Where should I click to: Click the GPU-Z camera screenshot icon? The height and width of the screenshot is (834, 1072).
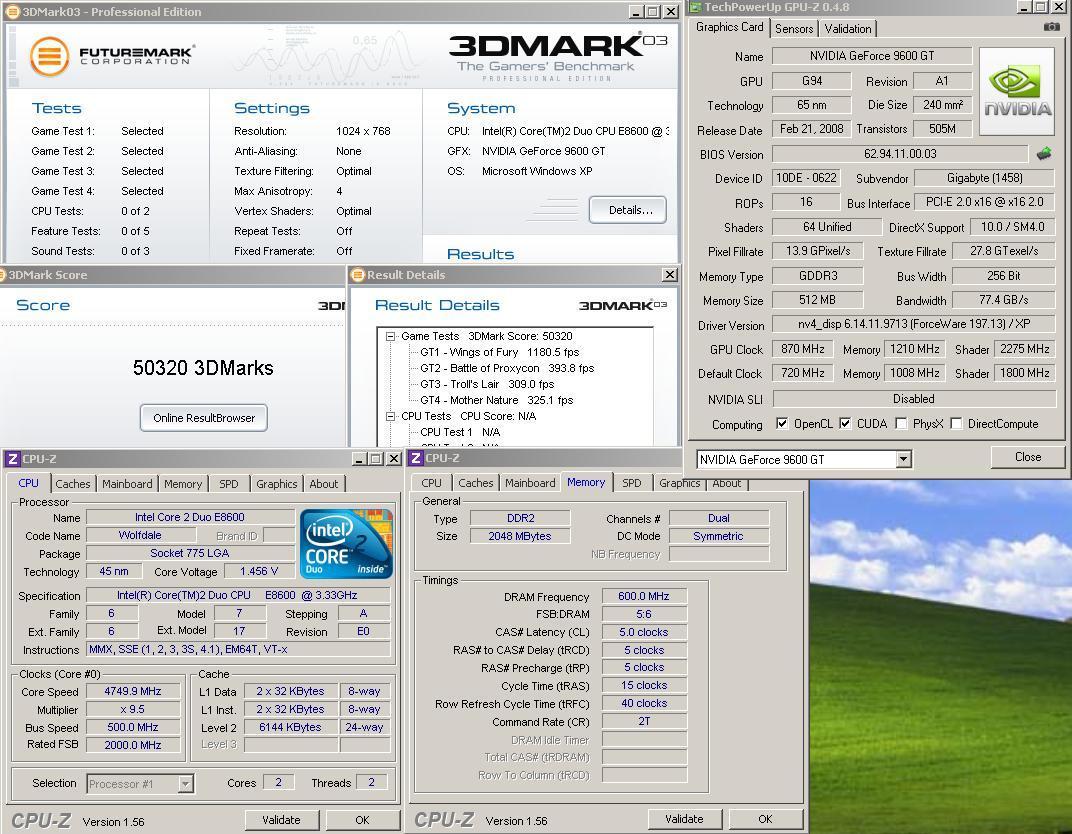[1051, 27]
